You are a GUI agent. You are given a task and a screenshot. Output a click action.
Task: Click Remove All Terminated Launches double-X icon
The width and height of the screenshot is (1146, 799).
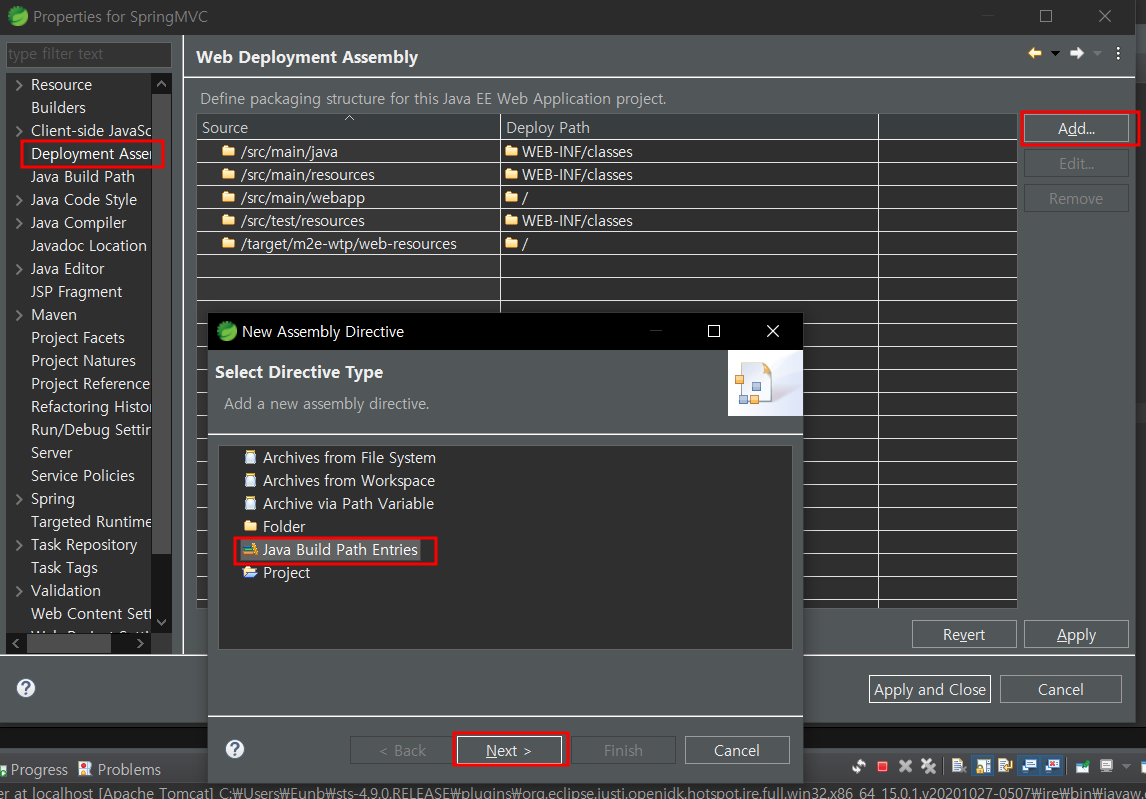(928, 766)
